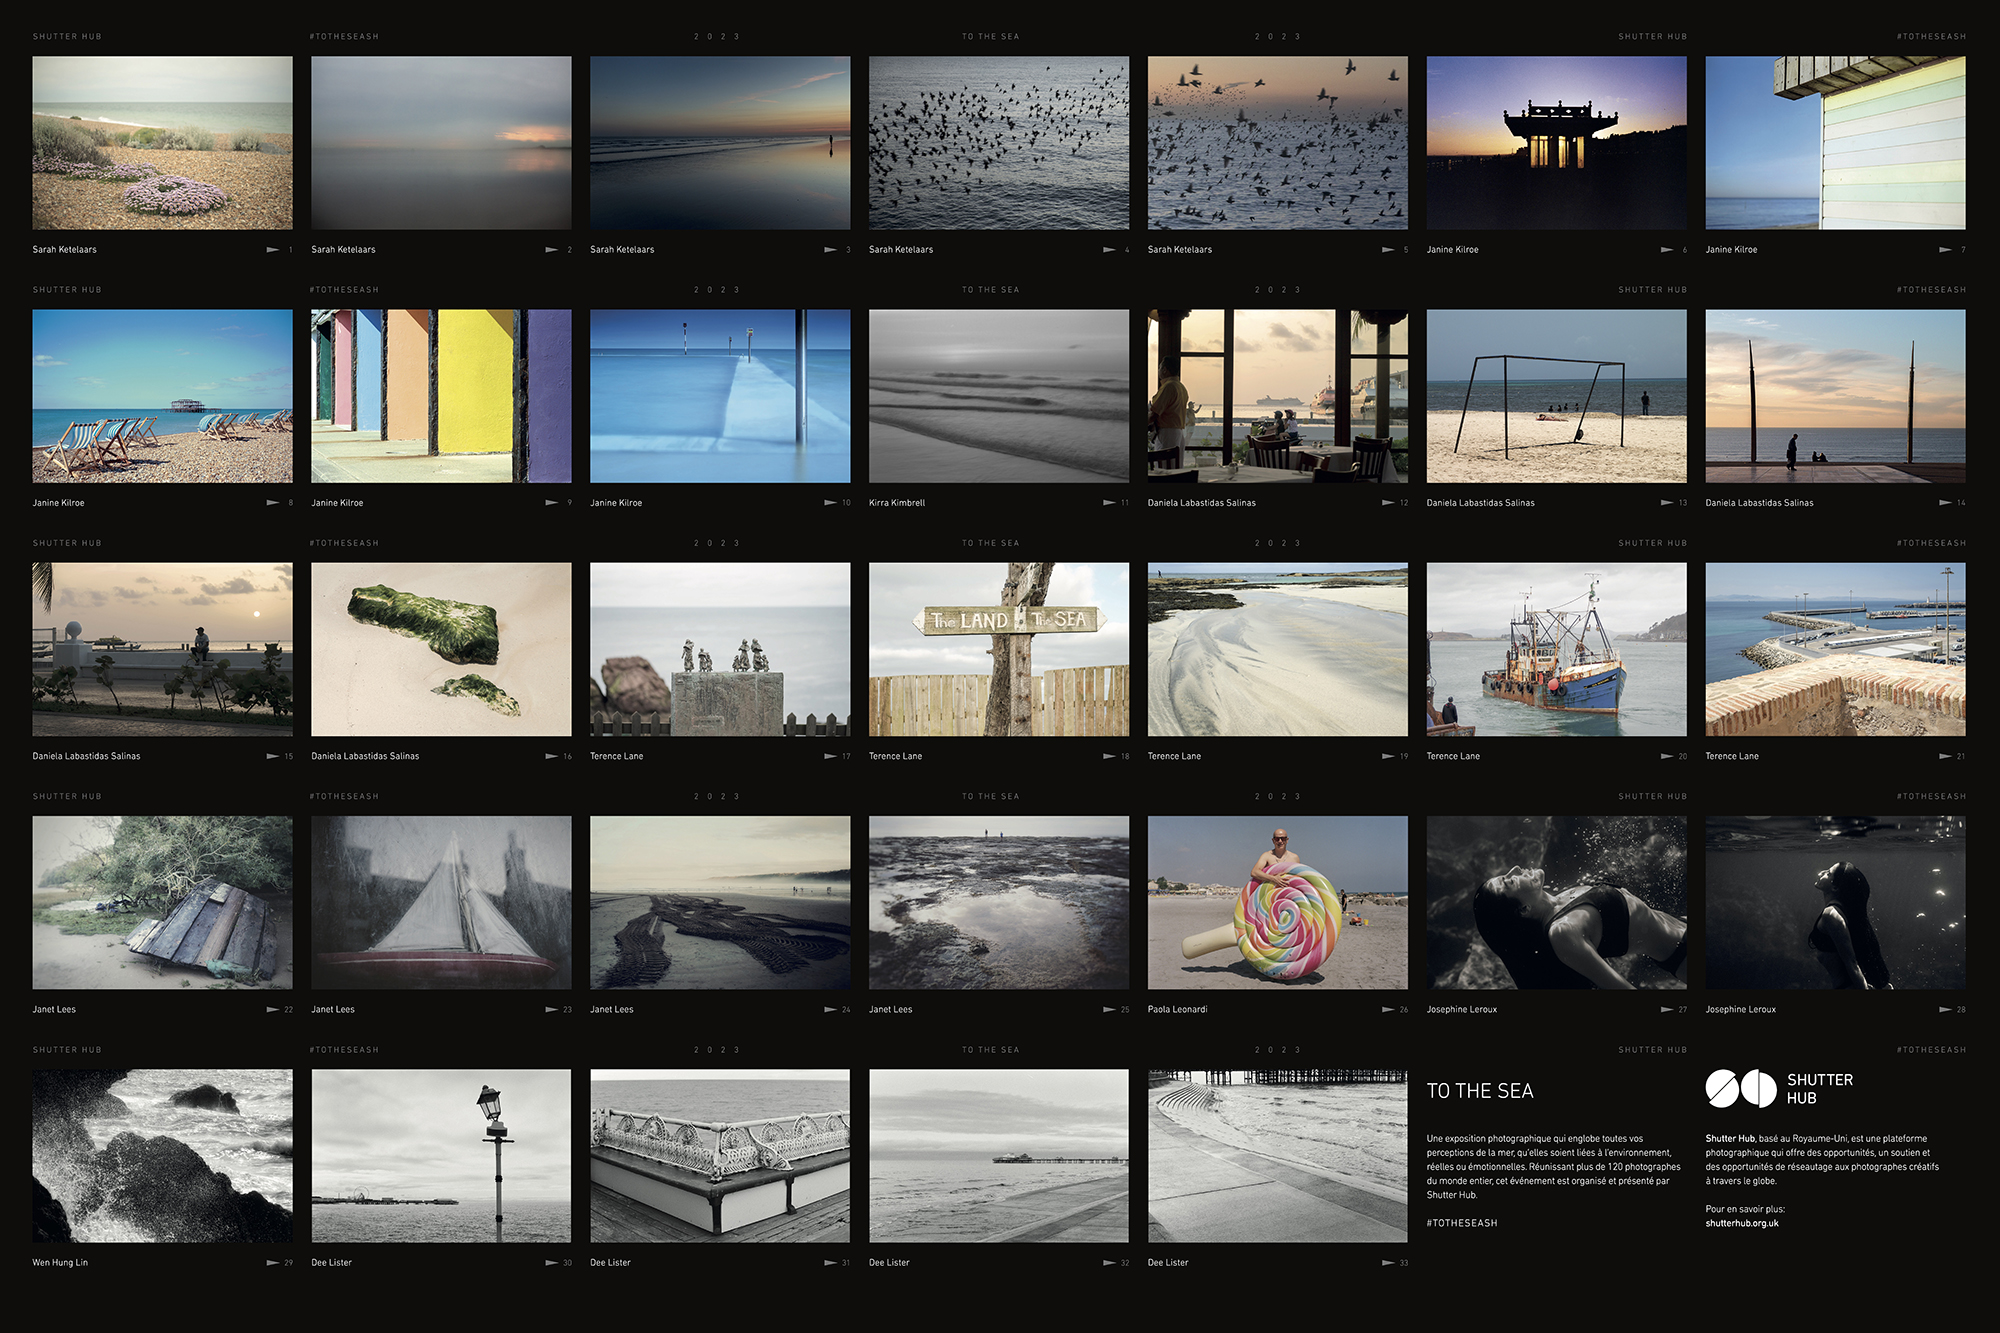Select the Shutter Hub French about paragraph
Viewport: 2000px width, 1333px height.
[1822, 1160]
